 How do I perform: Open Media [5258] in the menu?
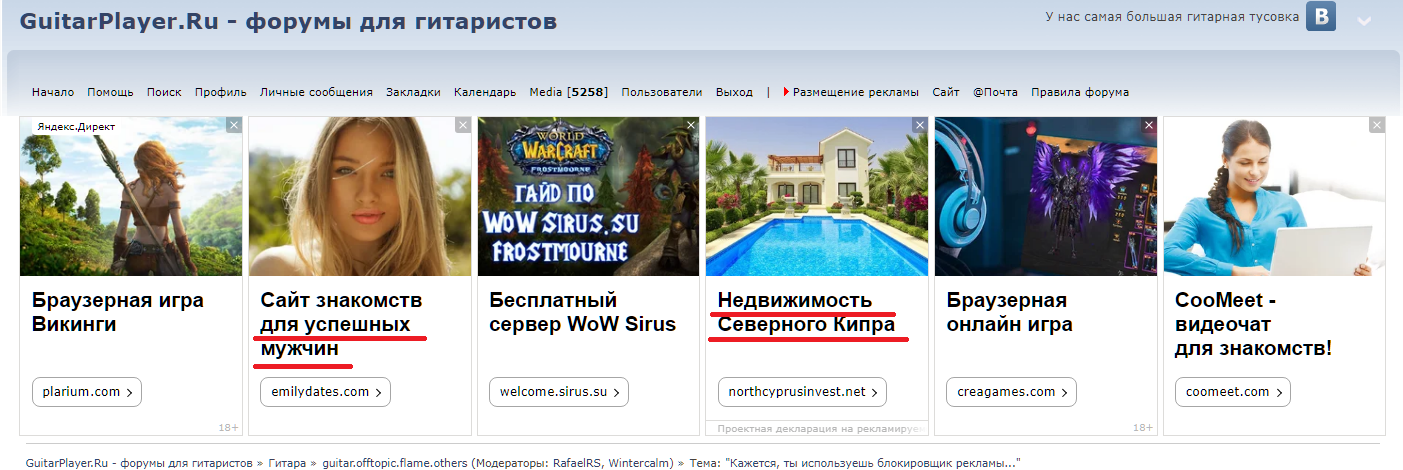click(x=569, y=92)
